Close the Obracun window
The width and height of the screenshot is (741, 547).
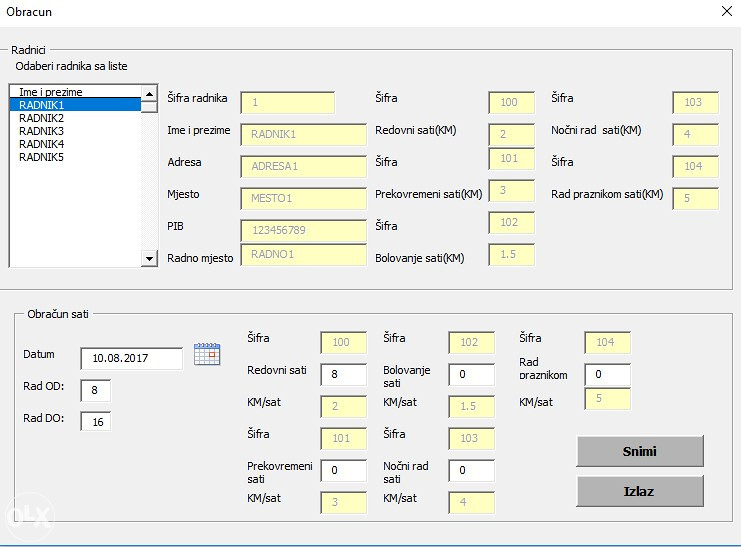pyautogui.click(x=727, y=11)
